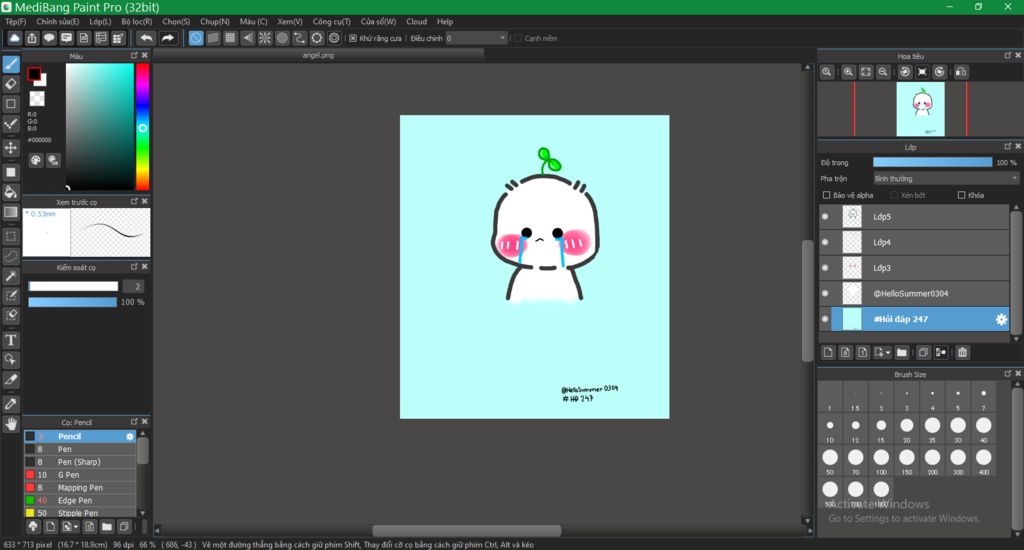Close the Màu color panel
The image size is (1024, 550).
point(145,56)
